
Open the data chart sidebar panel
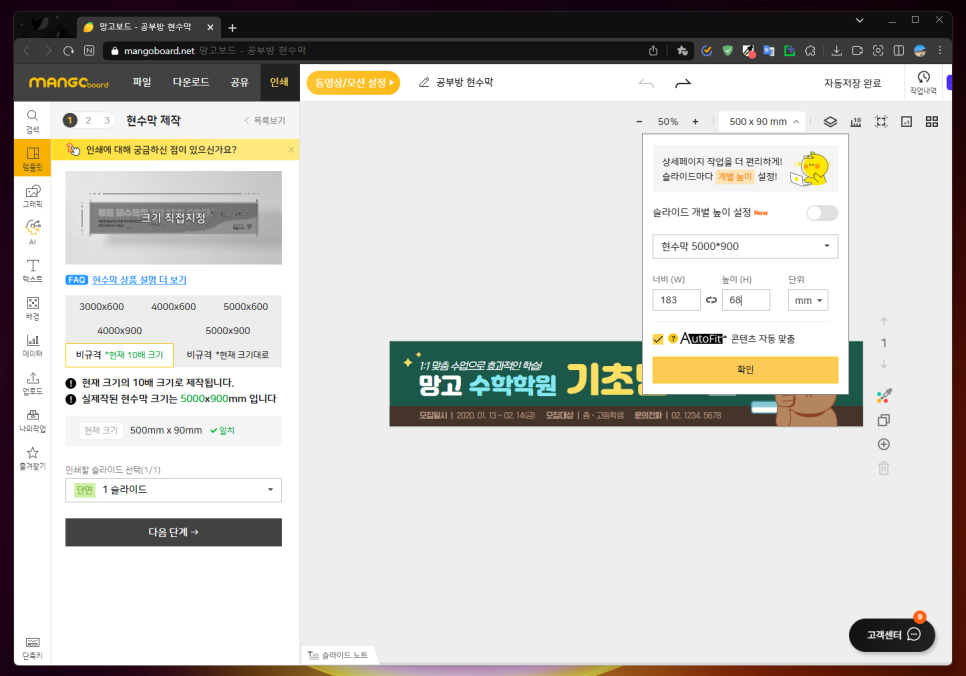(33, 346)
